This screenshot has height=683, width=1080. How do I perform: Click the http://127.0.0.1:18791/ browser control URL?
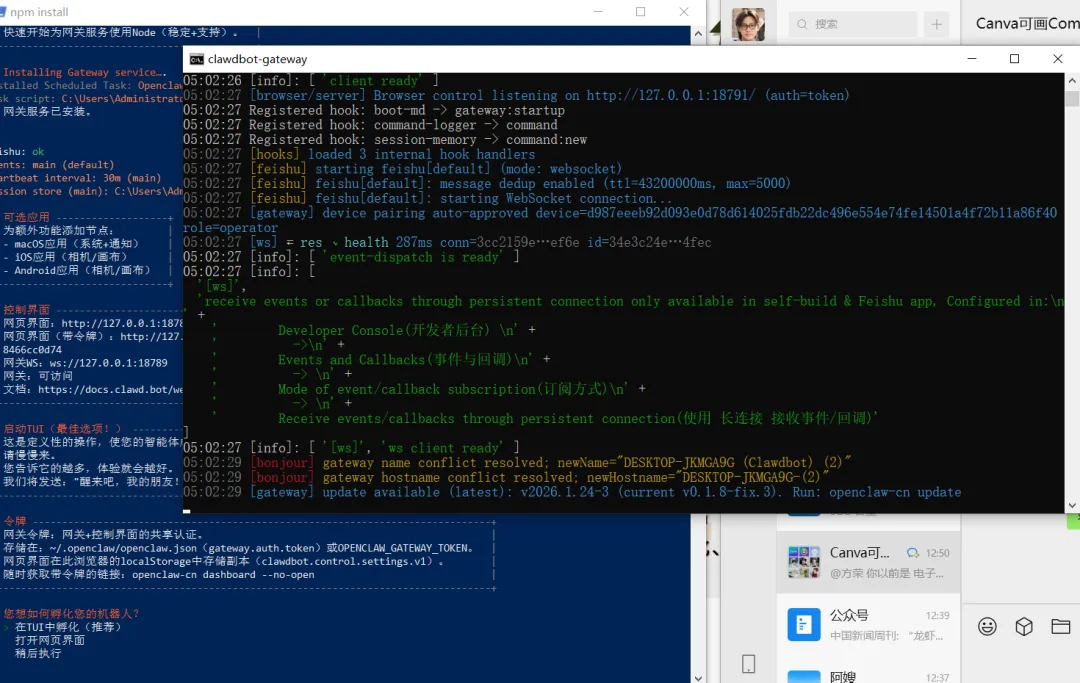671,96
